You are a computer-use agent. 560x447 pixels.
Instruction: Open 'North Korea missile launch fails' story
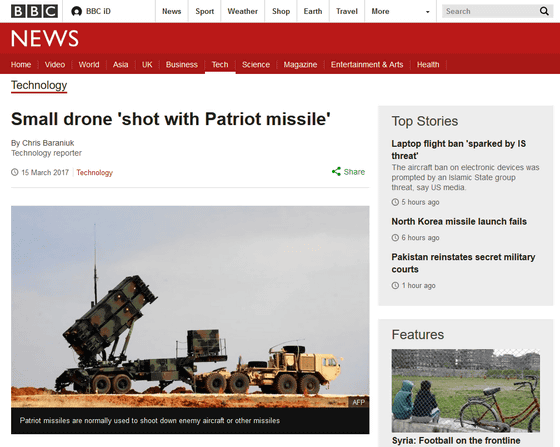pos(459,222)
